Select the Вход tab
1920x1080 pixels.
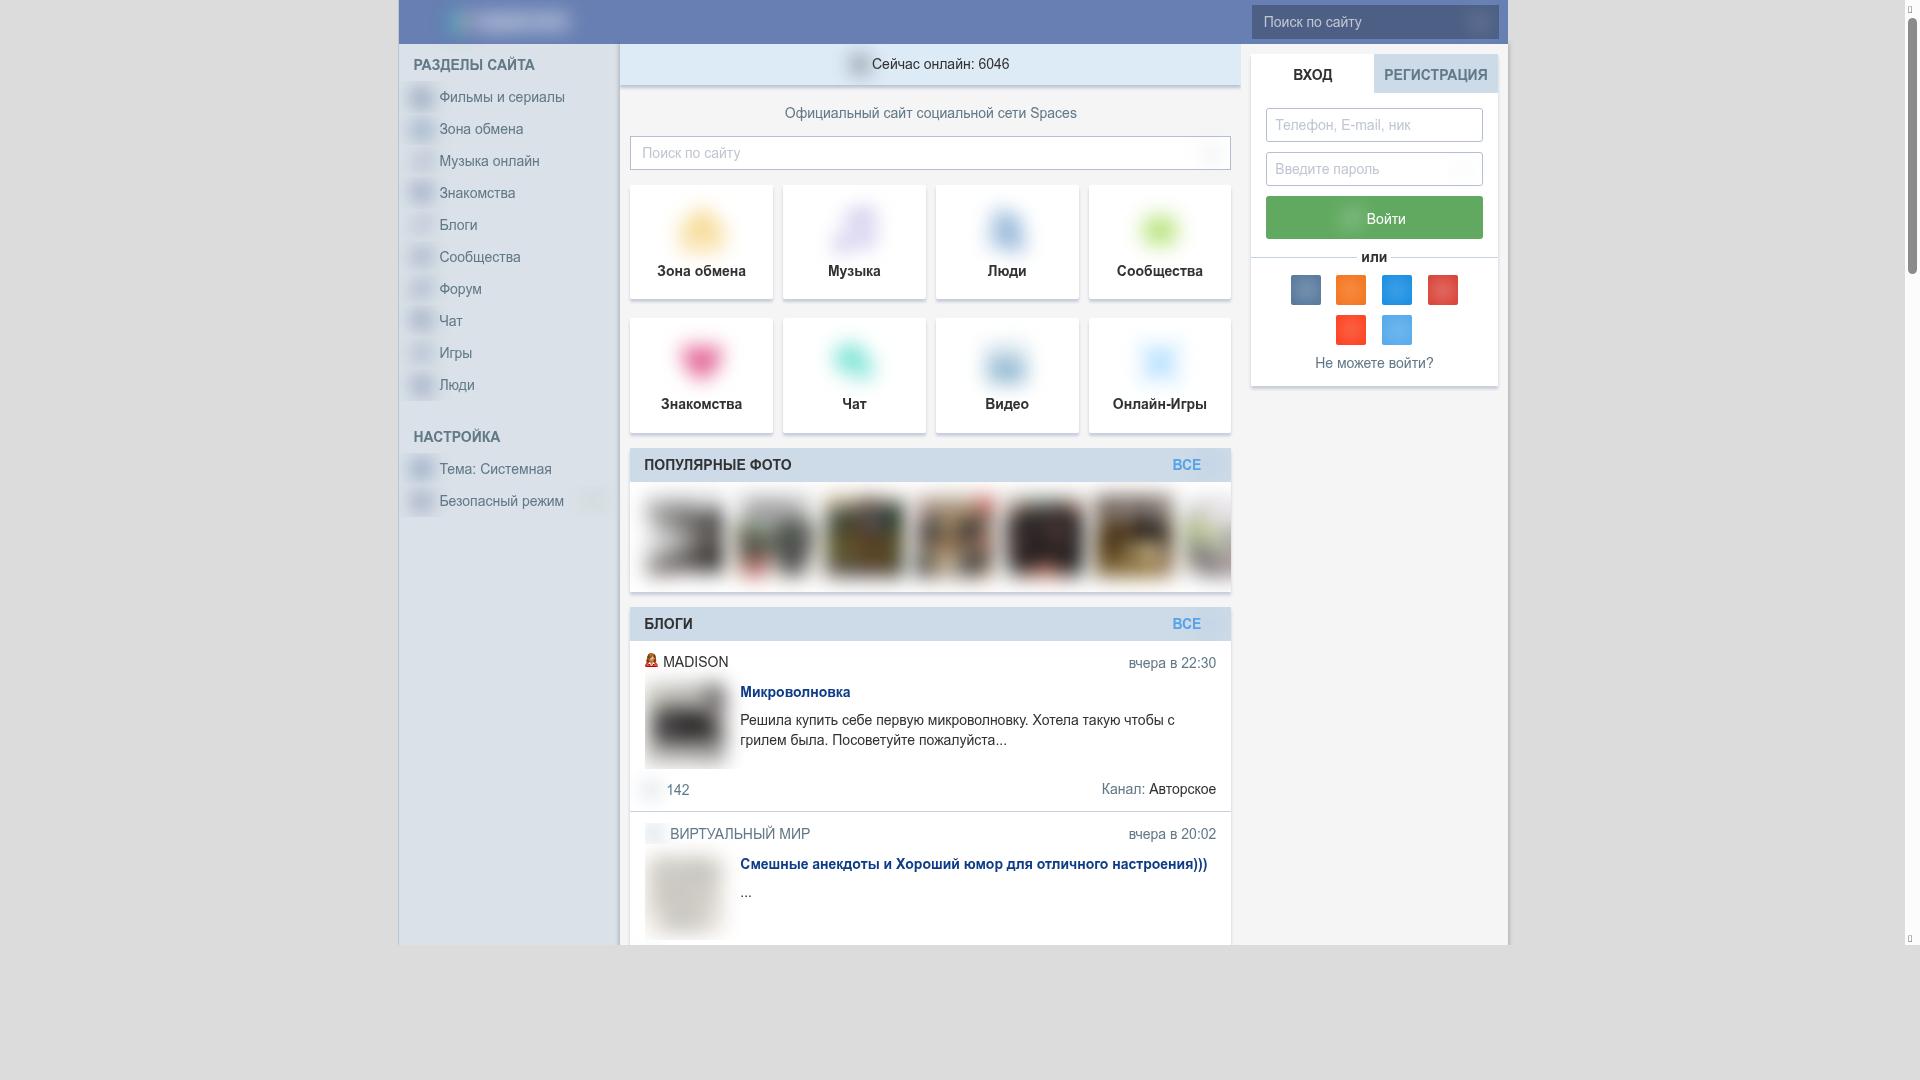1312,75
